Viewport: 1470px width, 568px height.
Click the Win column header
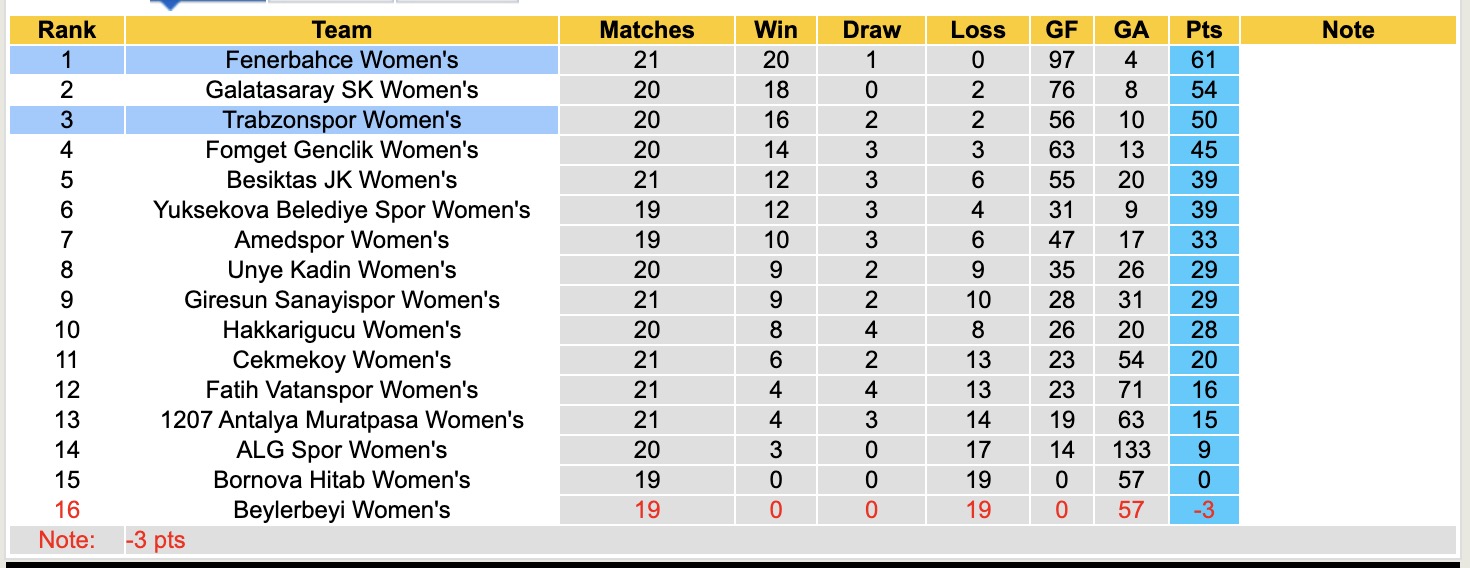click(x=776, y=30)
